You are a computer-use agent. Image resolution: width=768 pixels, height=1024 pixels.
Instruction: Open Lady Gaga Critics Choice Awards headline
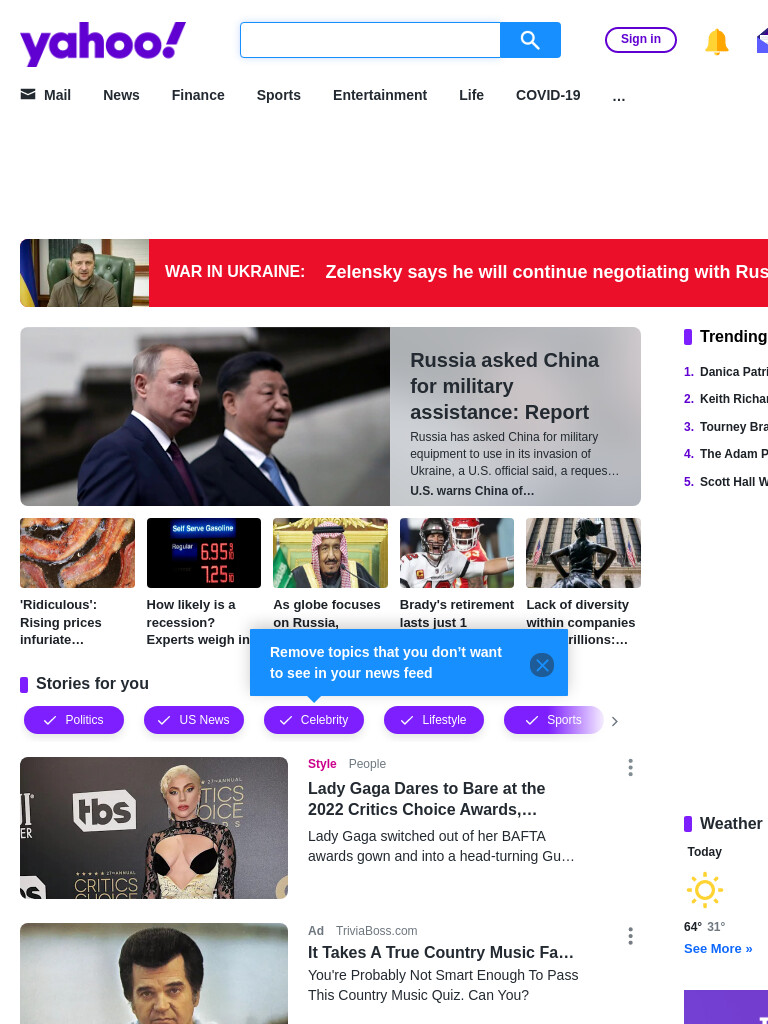426,799
